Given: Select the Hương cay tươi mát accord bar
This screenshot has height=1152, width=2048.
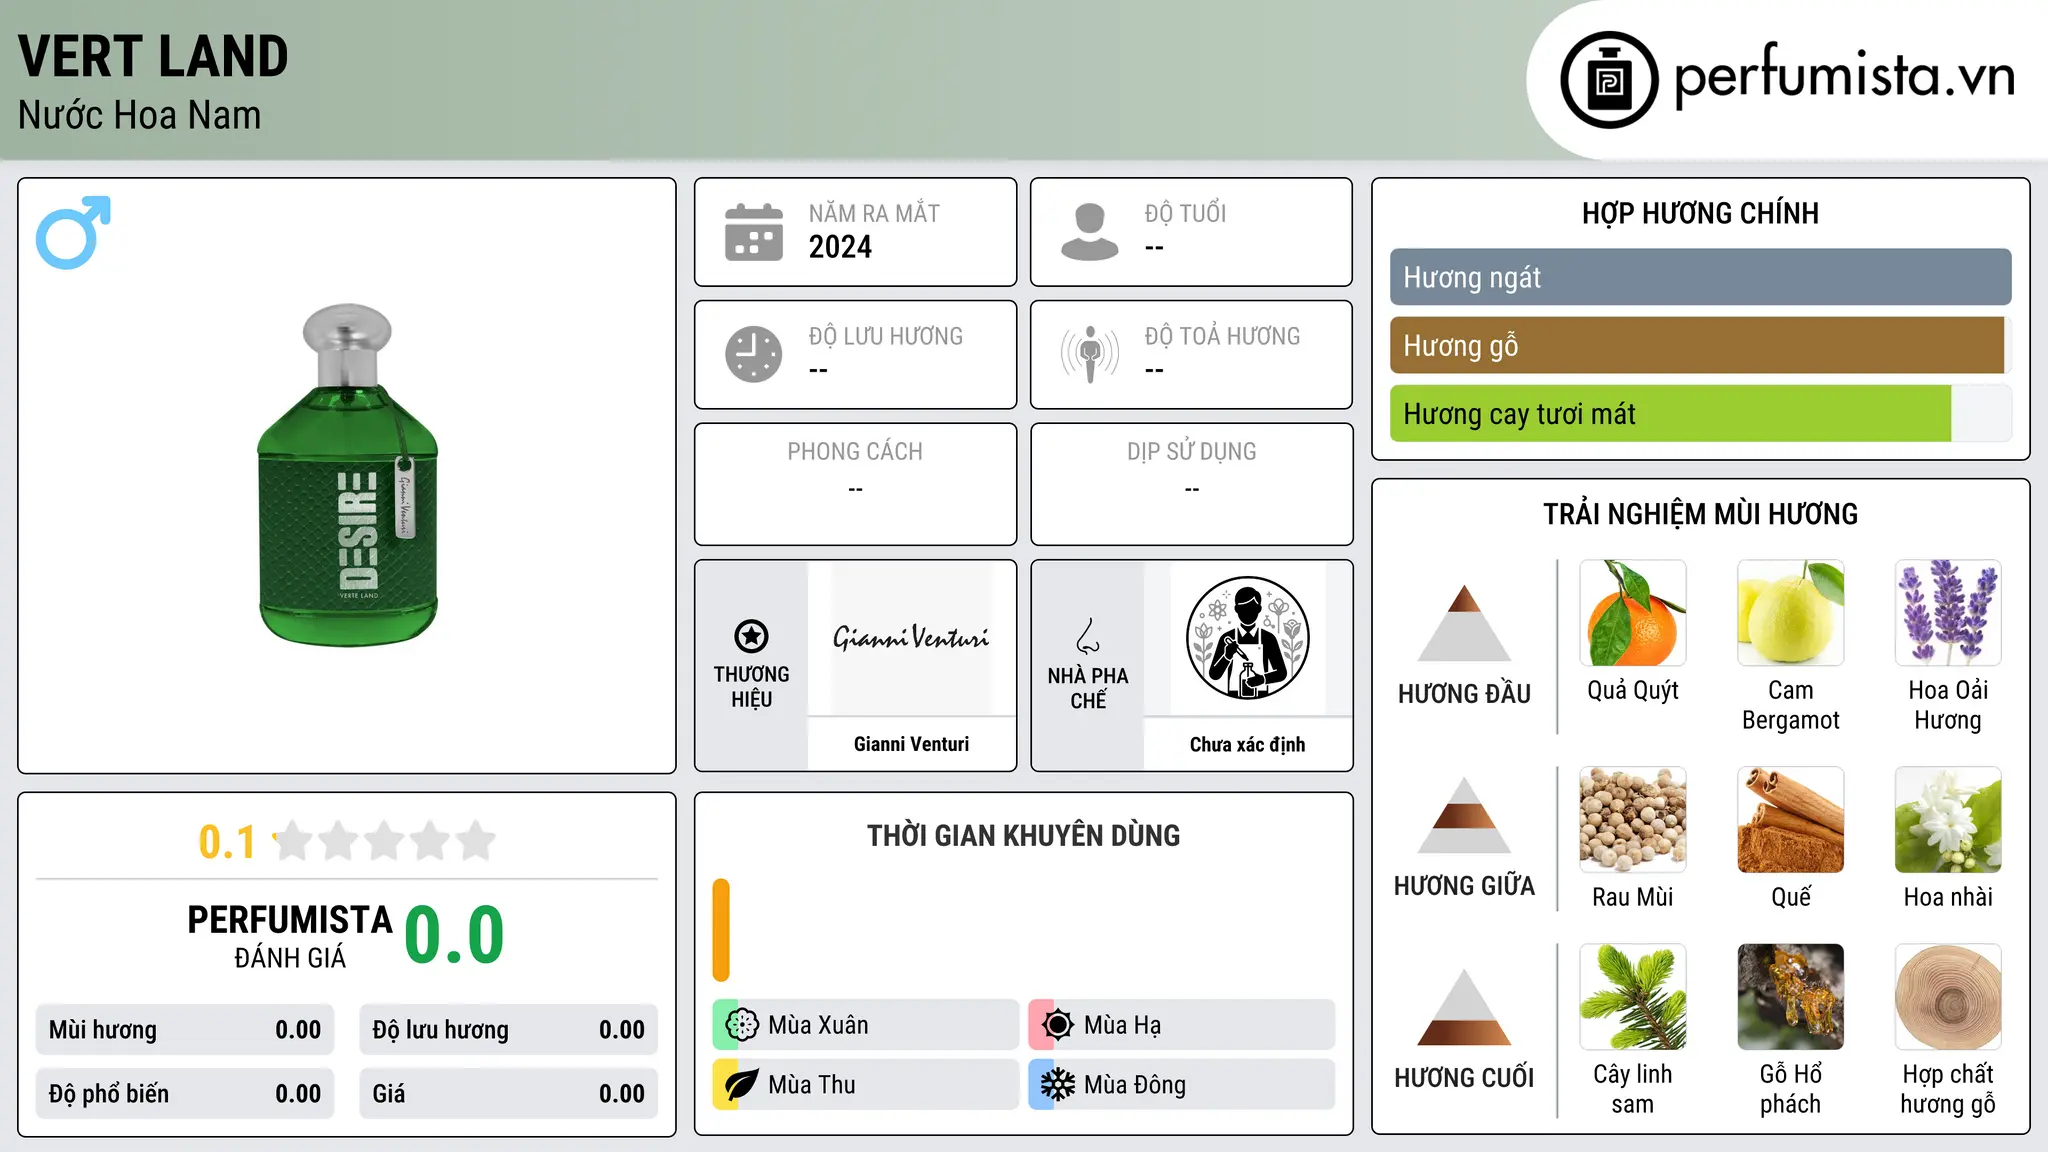Looking at the screenshot, I should pyautogui.click(x=1700, y=413).
